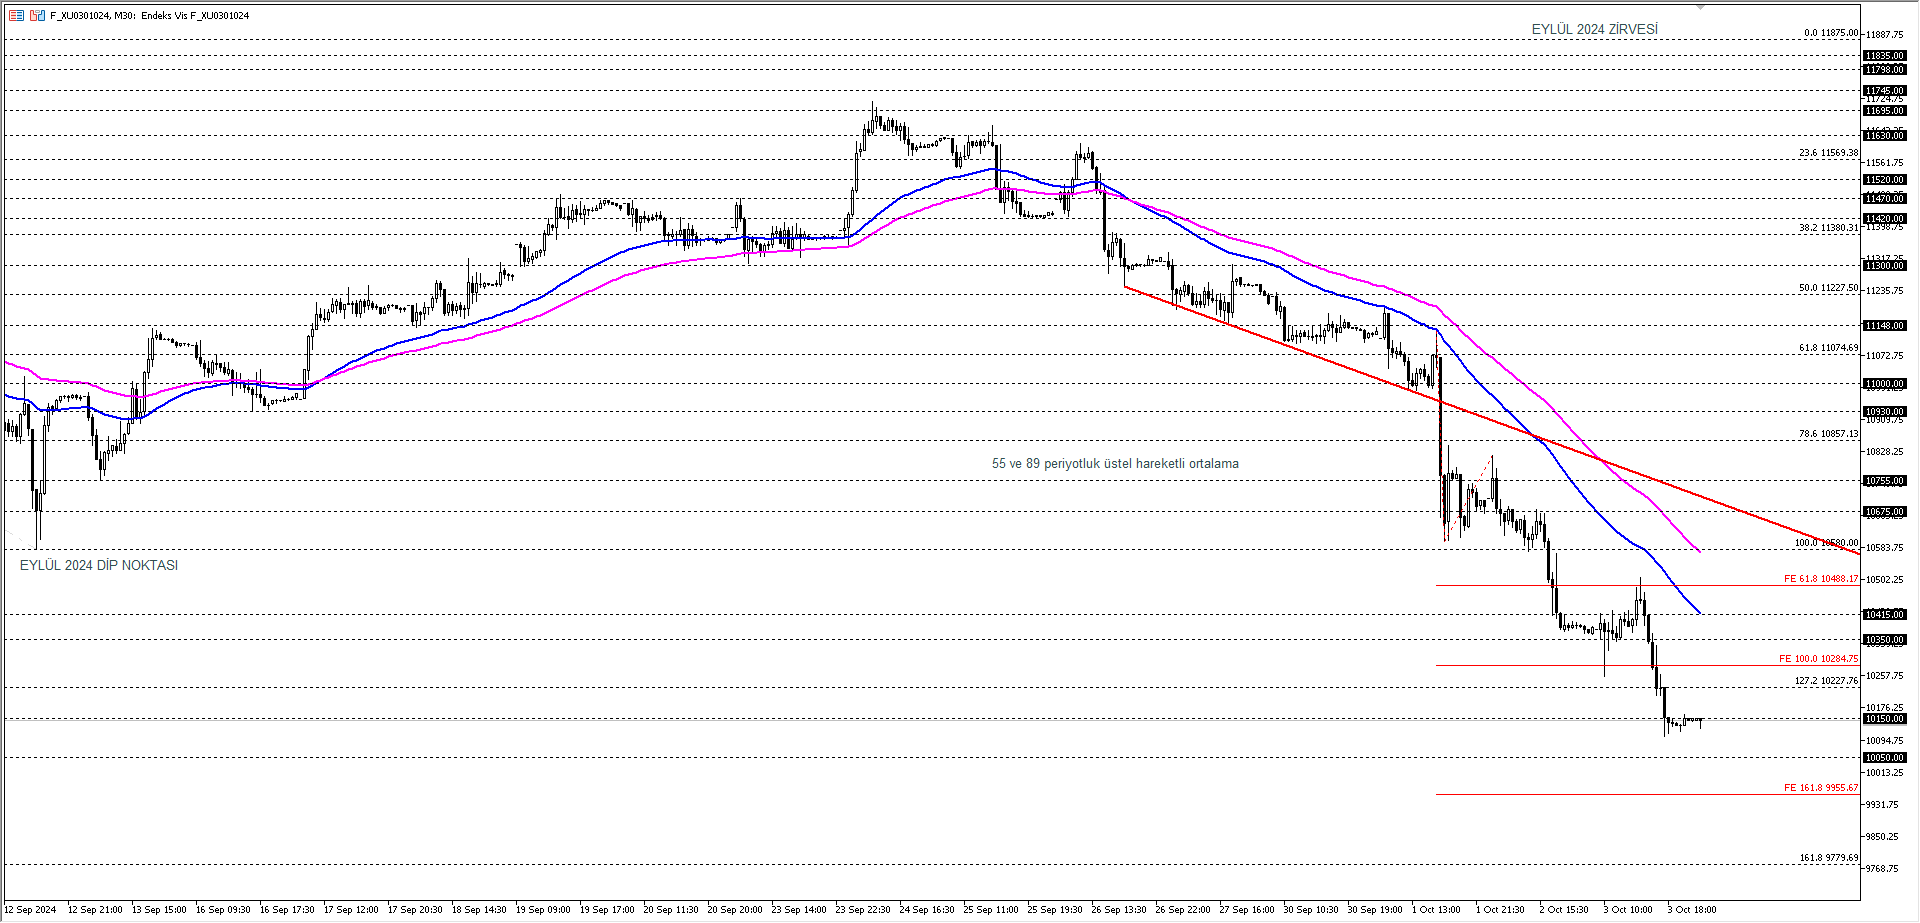Click the EYLÜL 2024 DİP NOKTASI label
Screen dimensions: 1920x923
coord(99,565)
